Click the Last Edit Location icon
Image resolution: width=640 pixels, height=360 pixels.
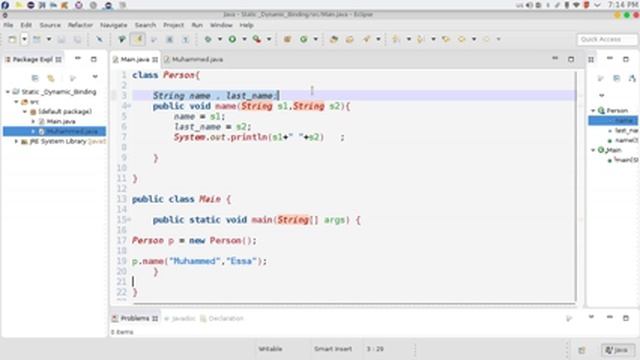pyautogui.click(x=446, y=39)
